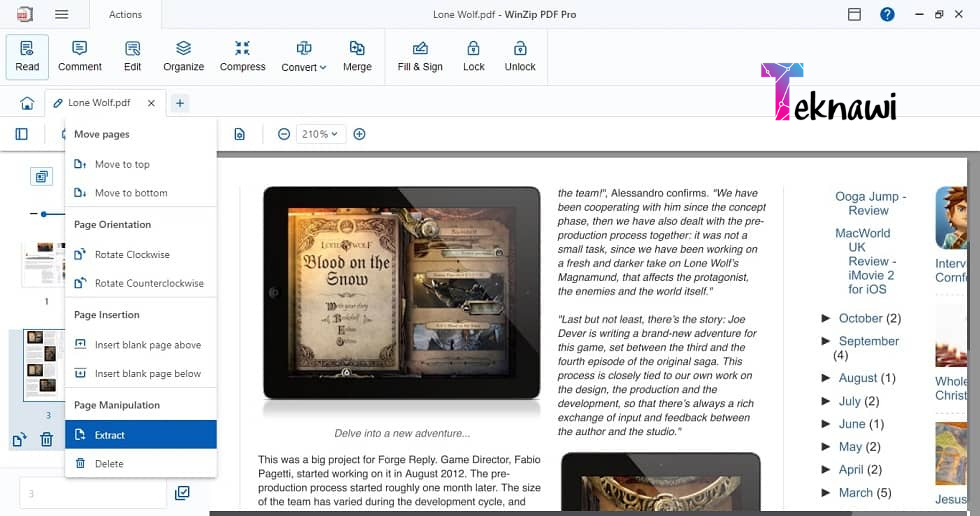980x516 pixels.
Task: Zoom out with the minus button
Action: [284, 134]
